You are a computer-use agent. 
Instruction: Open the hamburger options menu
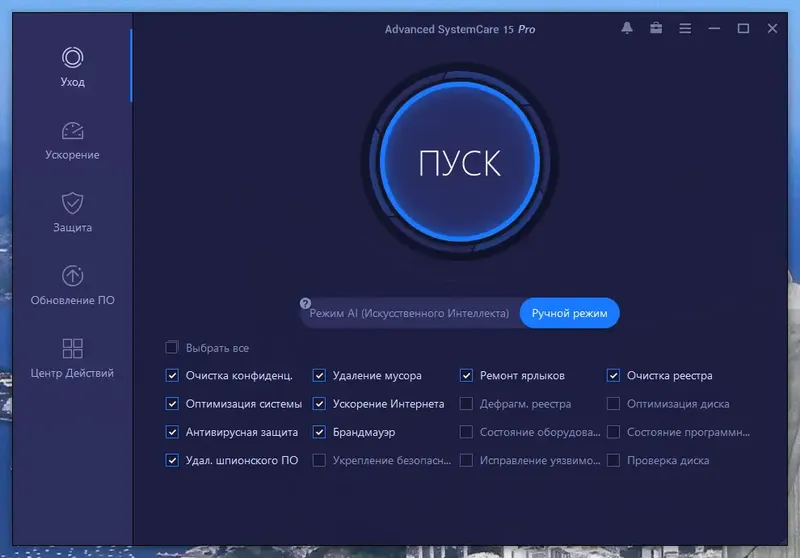click(685, 29)
